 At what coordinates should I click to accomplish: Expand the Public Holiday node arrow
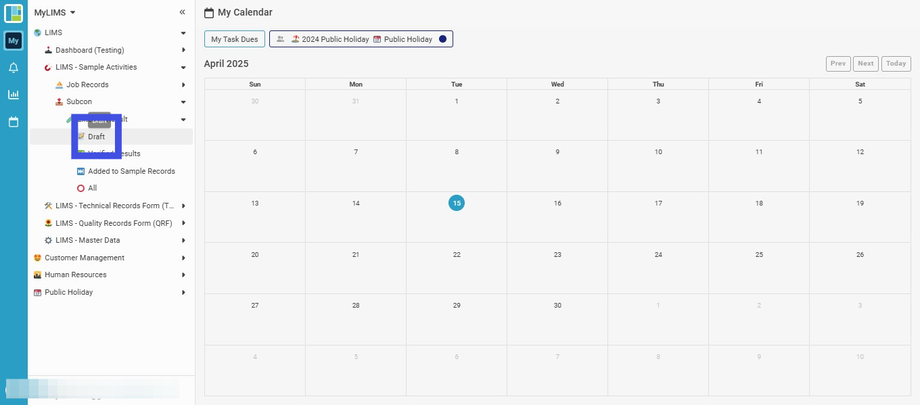(183, 292)
